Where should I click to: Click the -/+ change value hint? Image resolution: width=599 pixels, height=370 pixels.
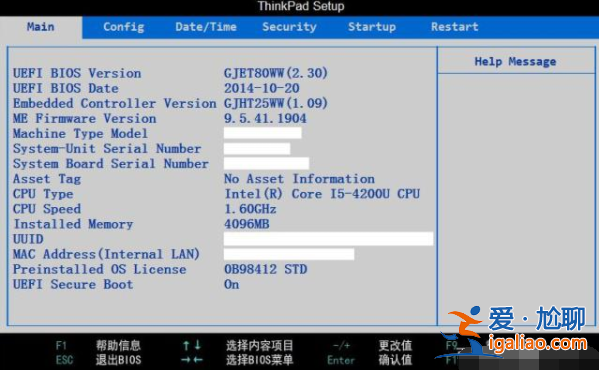342,346
